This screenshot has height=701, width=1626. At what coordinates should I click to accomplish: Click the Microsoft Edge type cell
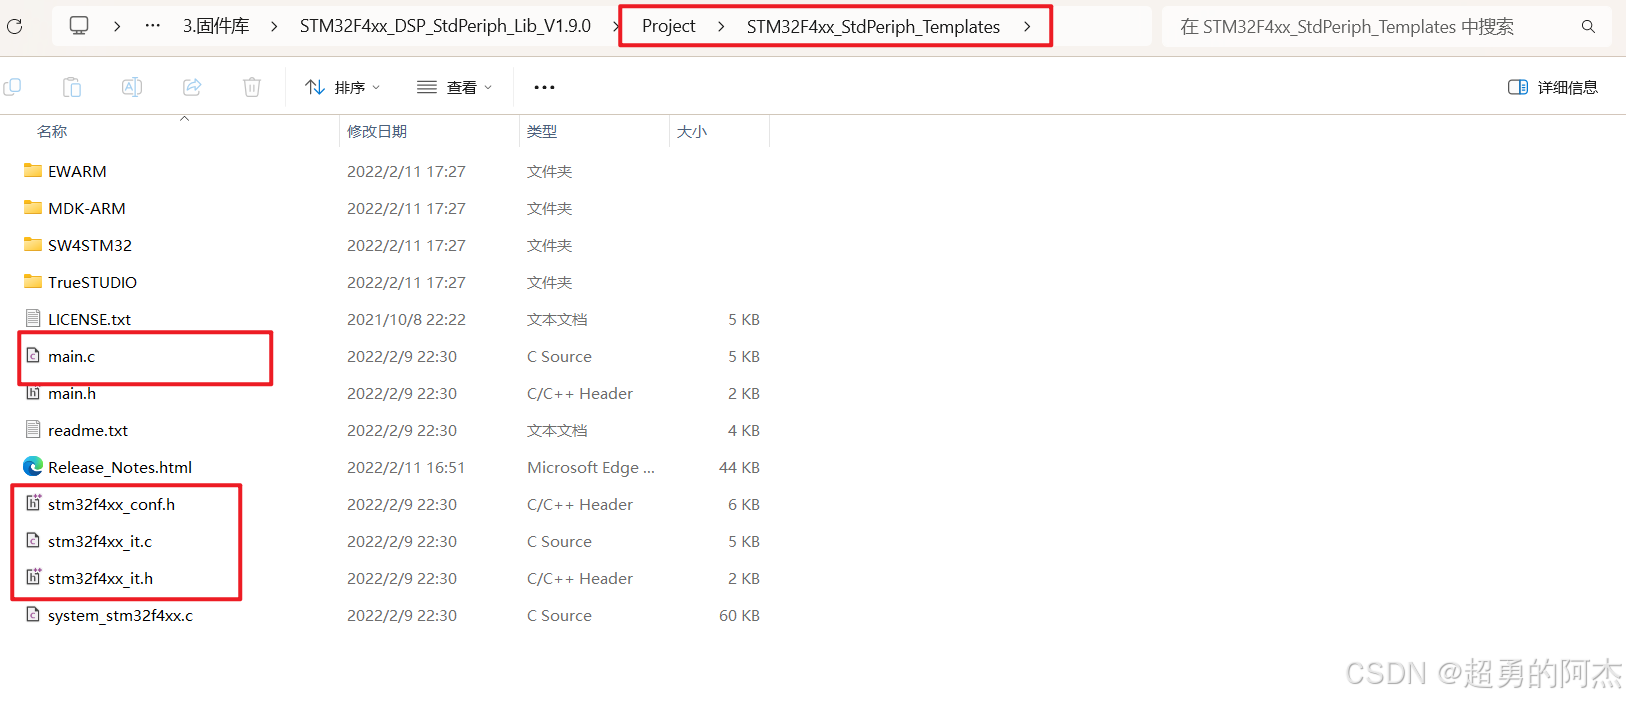591,468
